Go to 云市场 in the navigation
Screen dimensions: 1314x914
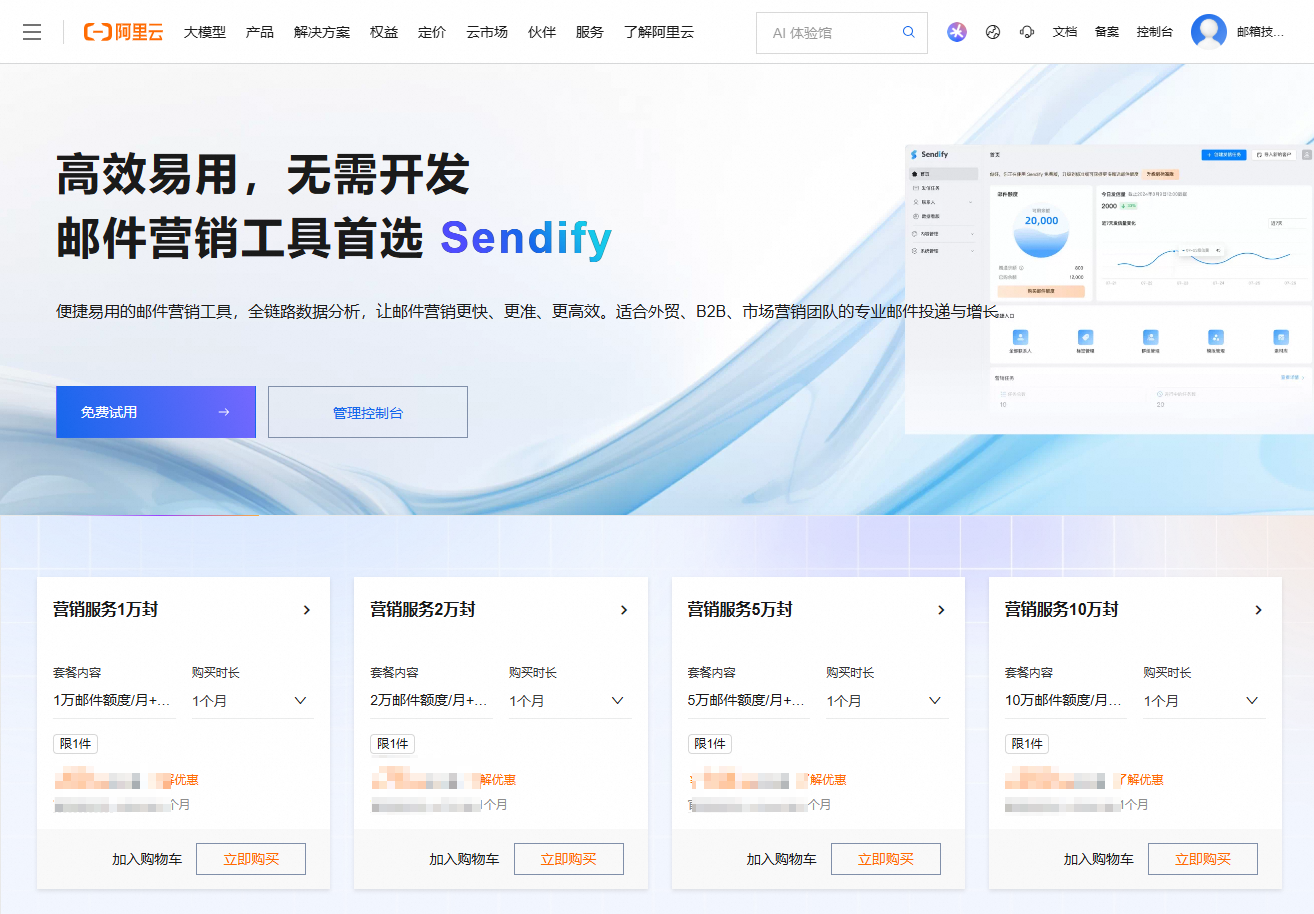tap(487, 32)
